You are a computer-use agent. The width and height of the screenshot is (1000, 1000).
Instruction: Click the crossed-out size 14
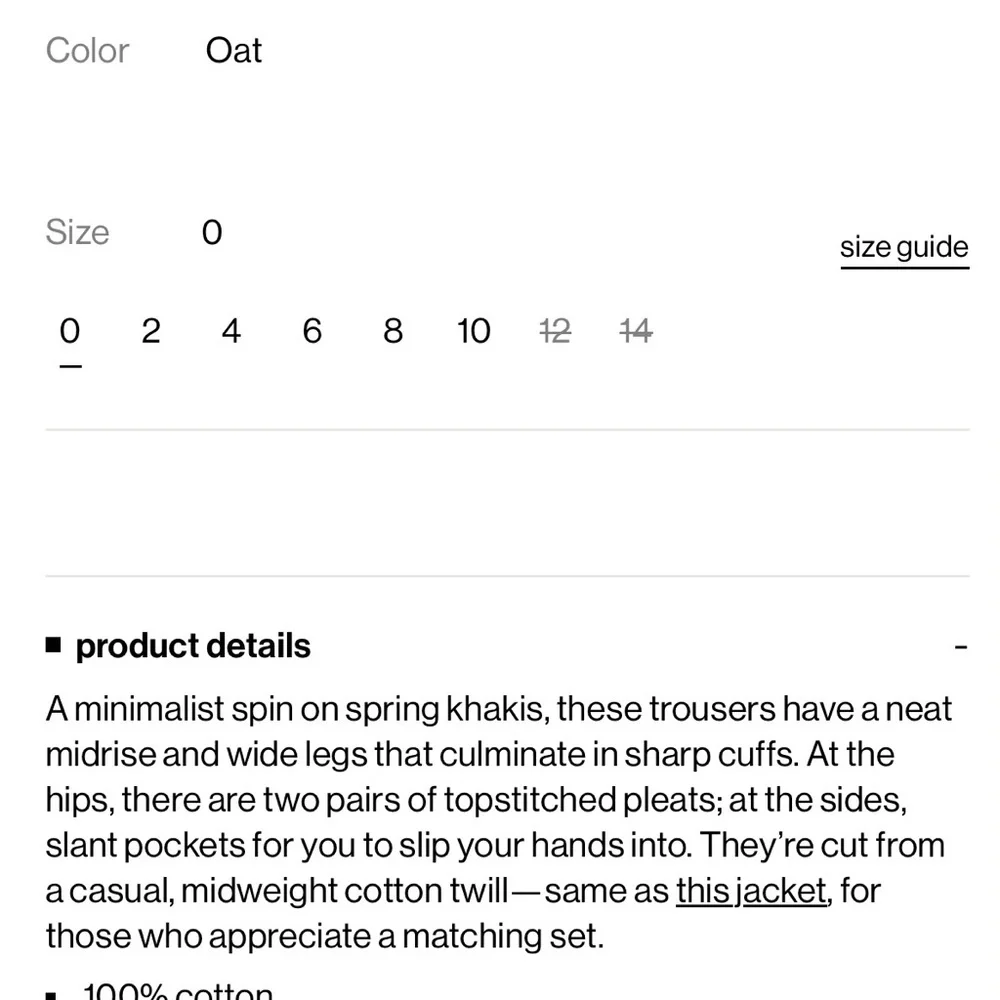click(636, 331)
